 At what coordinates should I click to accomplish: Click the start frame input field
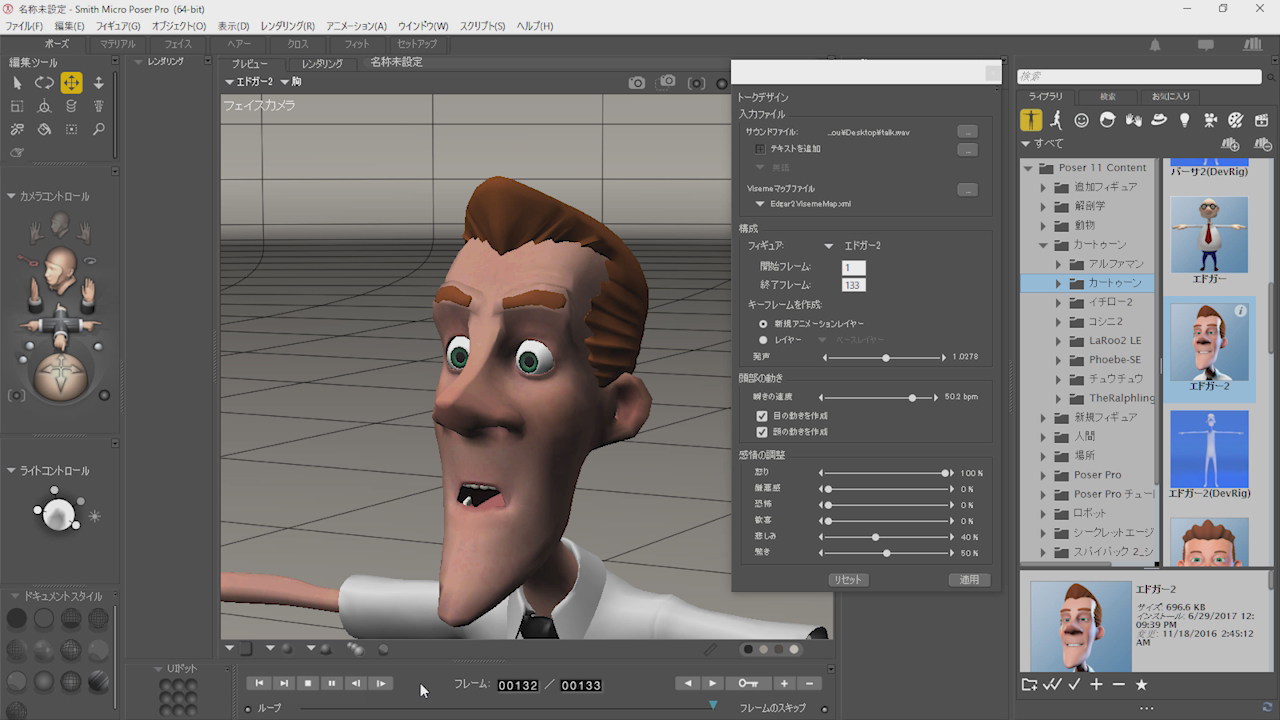pos(854,268)
